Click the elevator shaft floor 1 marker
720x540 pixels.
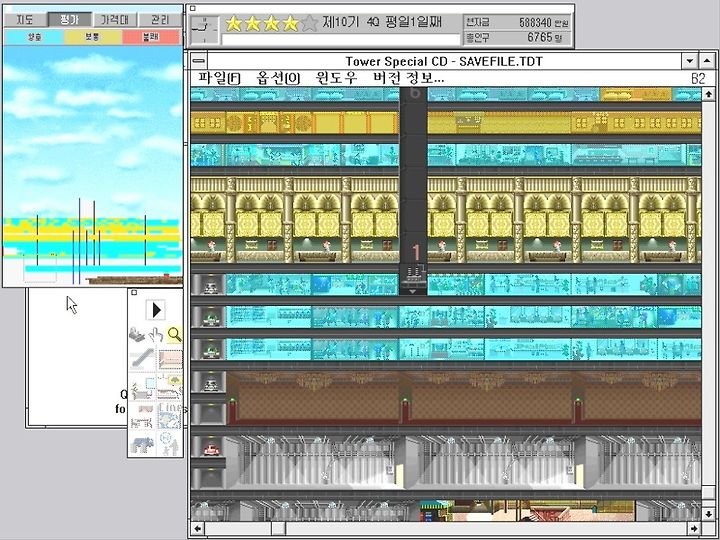pos(416,253)
